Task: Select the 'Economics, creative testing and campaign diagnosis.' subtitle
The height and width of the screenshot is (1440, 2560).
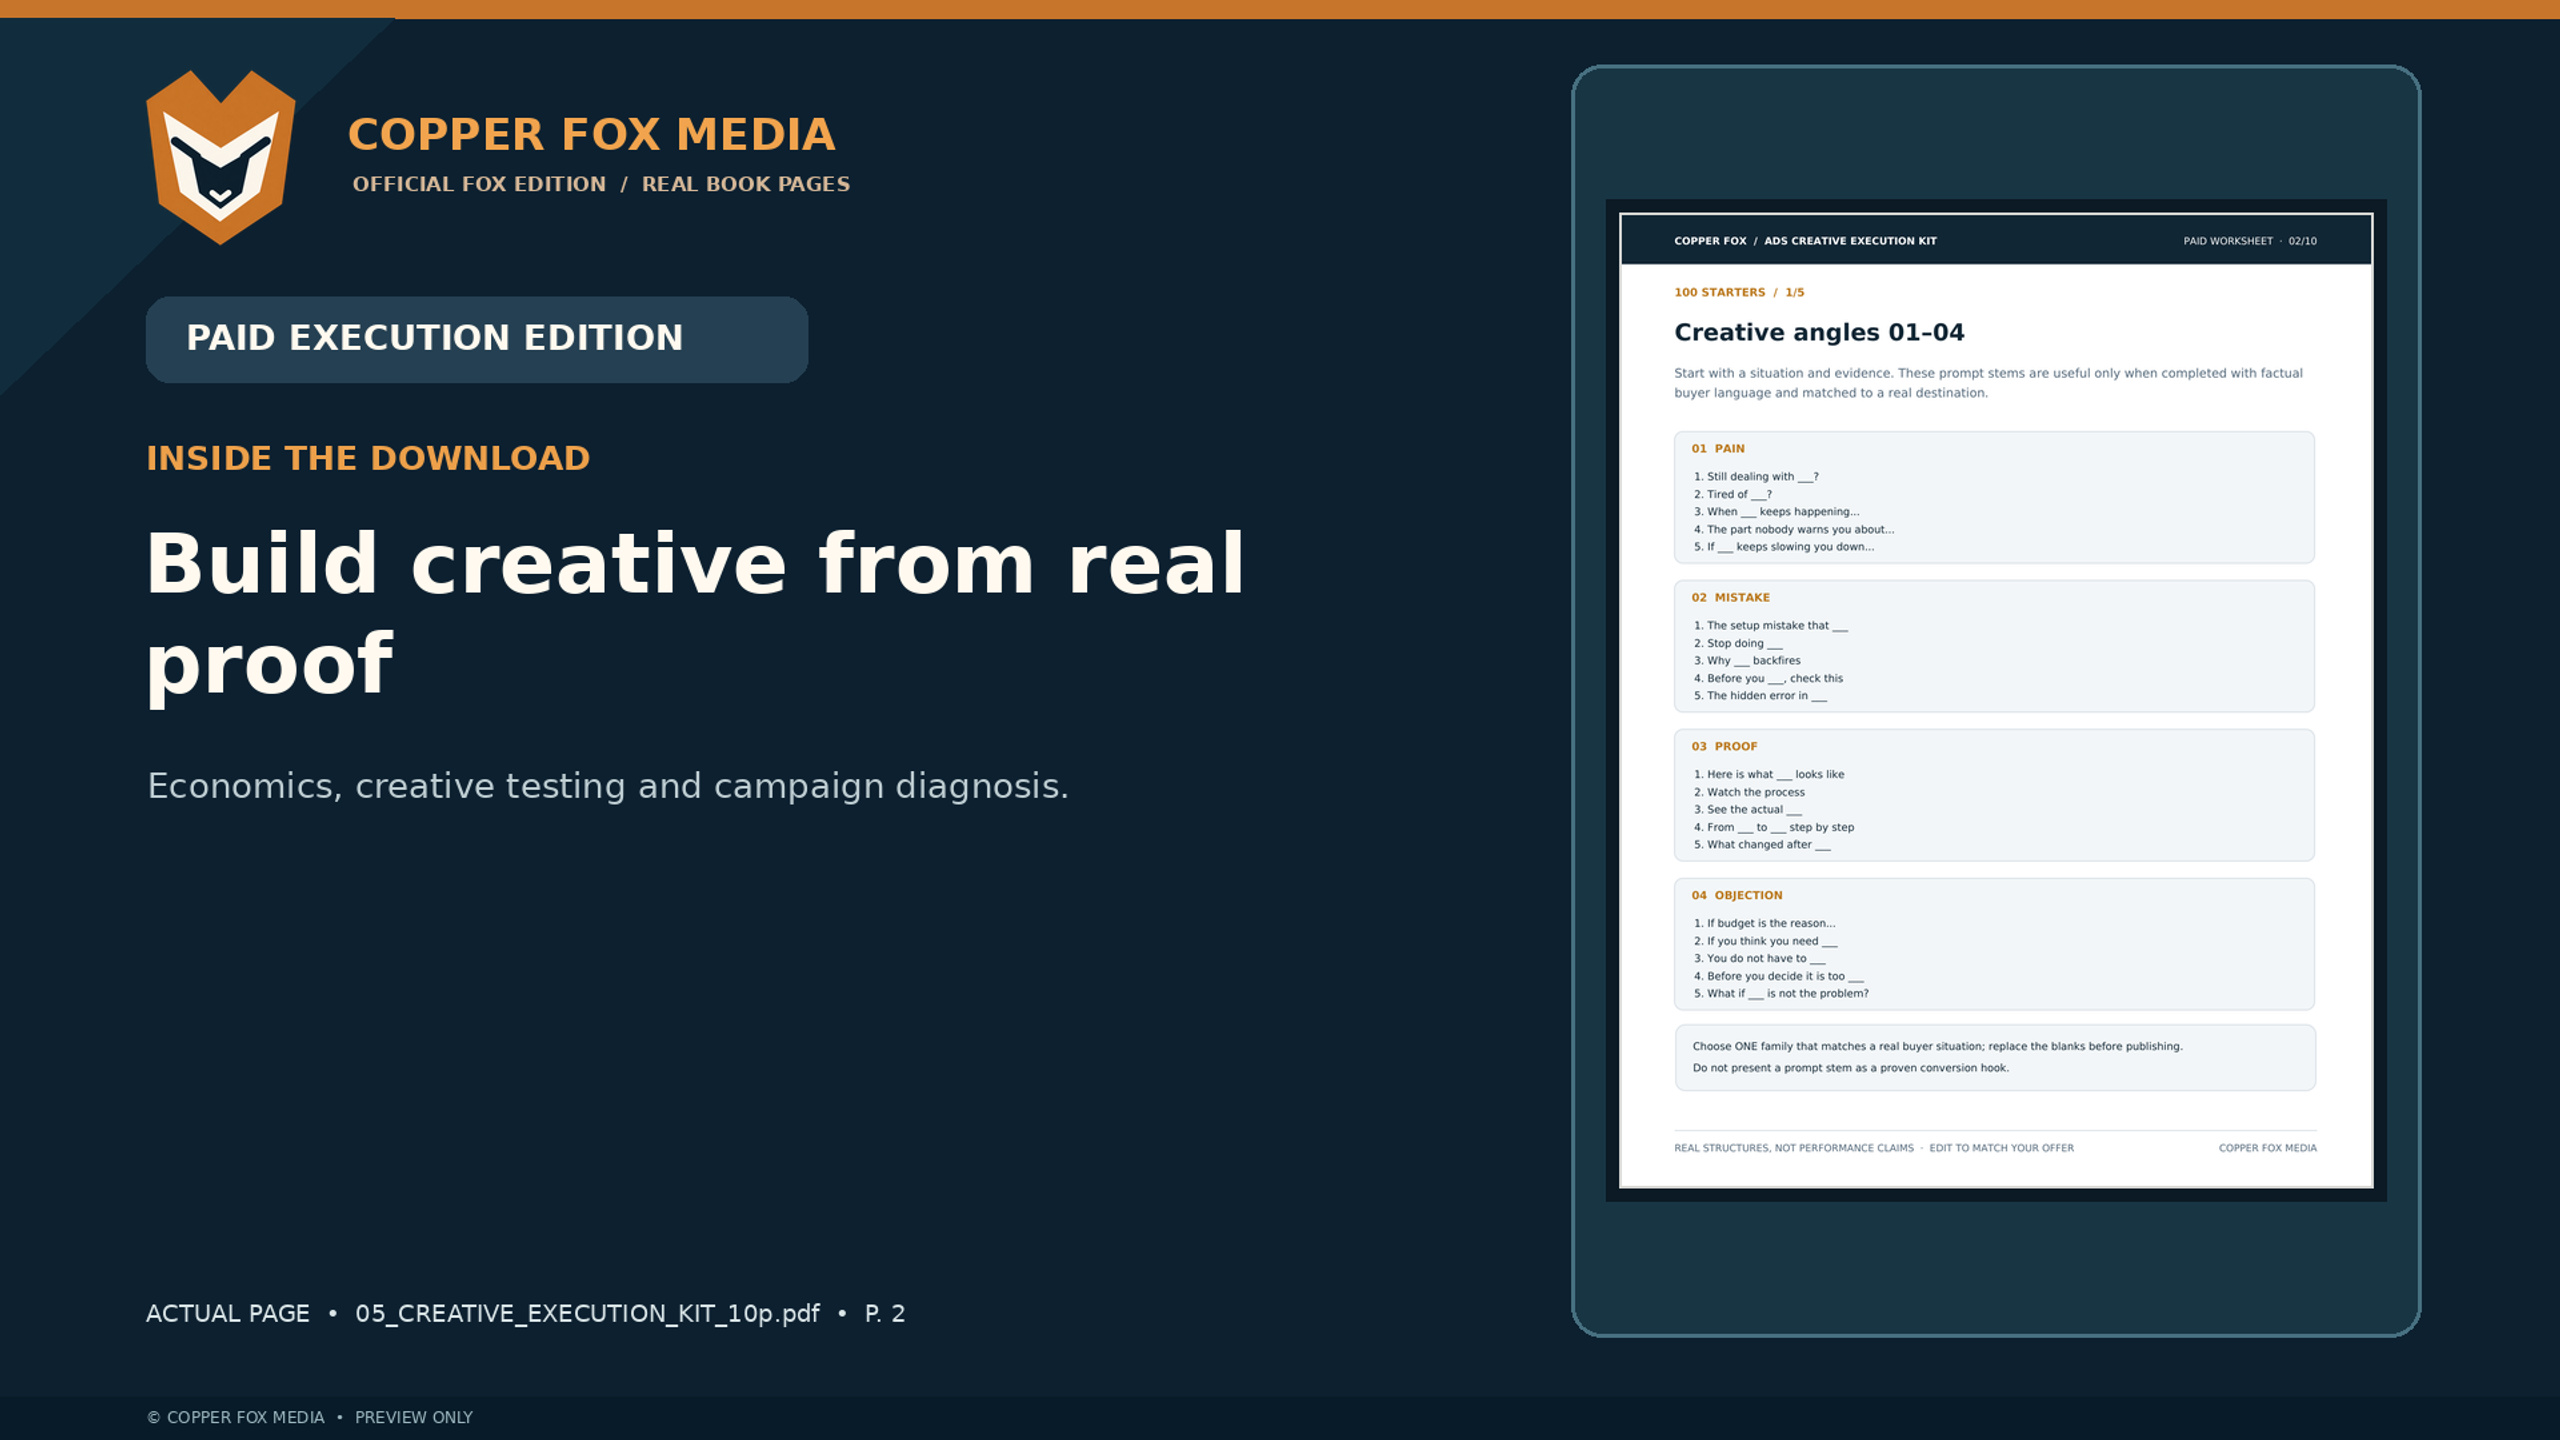Action: pos(608,786)
